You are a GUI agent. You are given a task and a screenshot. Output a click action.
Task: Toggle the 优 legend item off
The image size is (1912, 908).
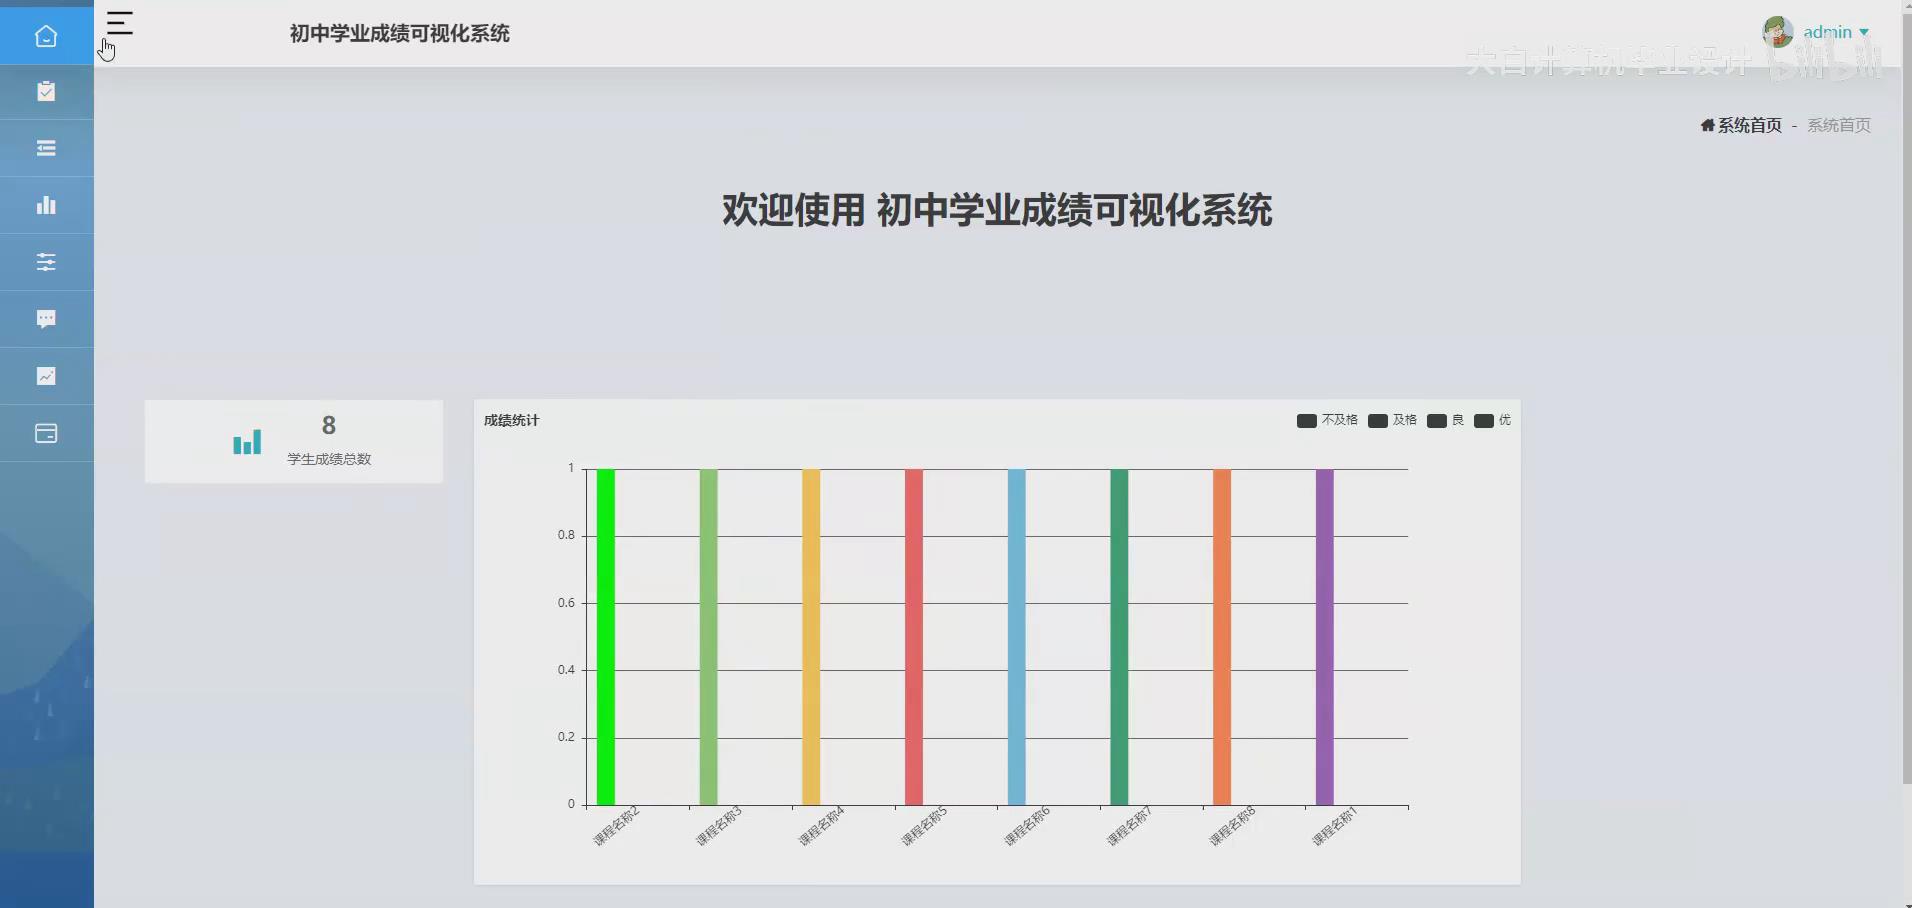(1492, 420)
